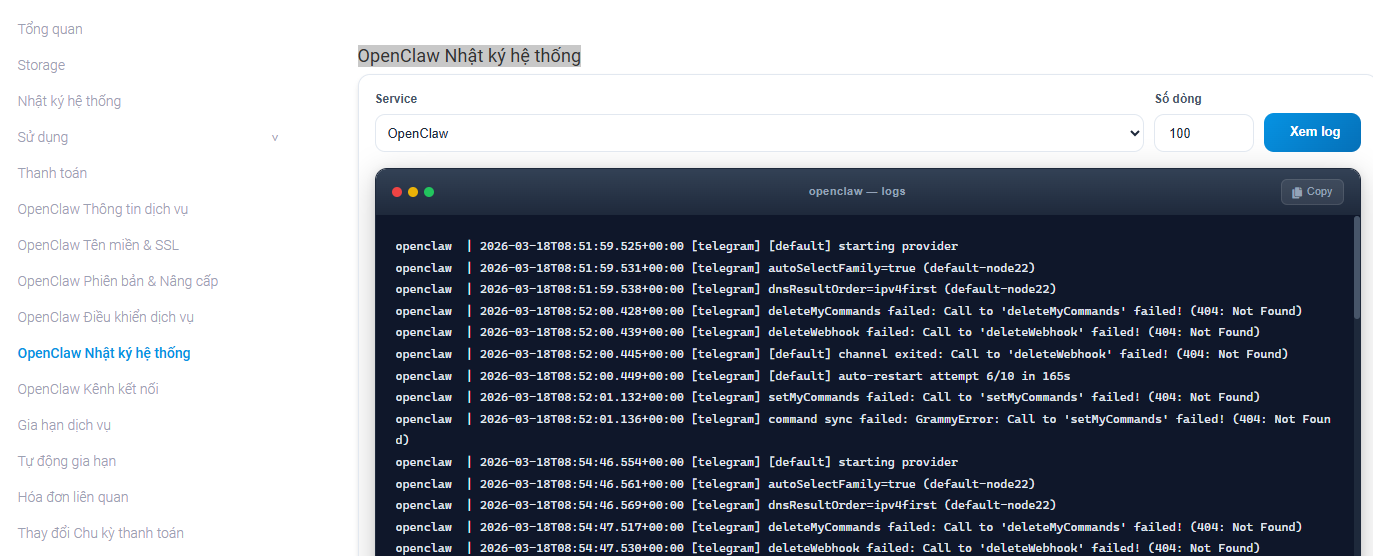Click log line 08:54:47.530 deleteWebhook failed
1373x556 pixels.
tap(827, 548)
